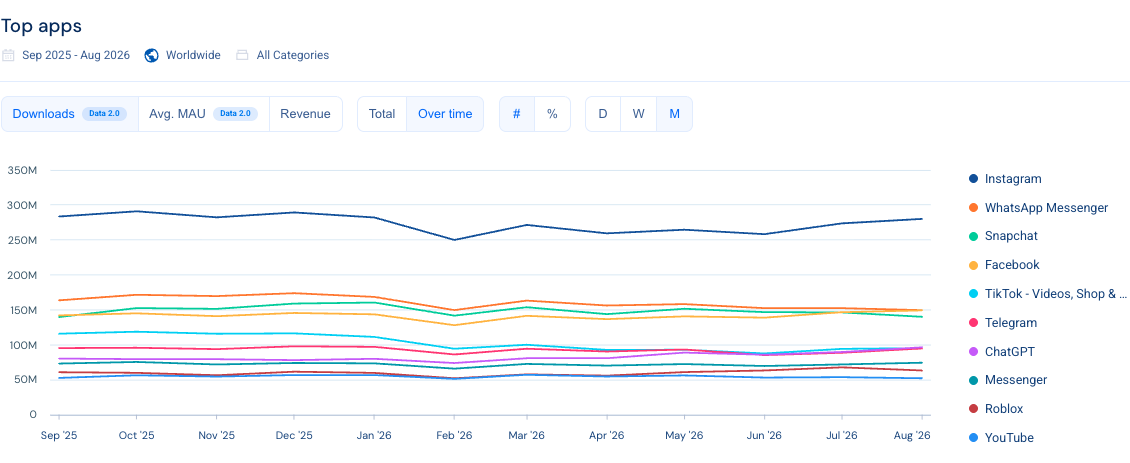This screenshot has width=1130, height=463.
Task: Click the Top apps heading
Action: pos(41,26)
